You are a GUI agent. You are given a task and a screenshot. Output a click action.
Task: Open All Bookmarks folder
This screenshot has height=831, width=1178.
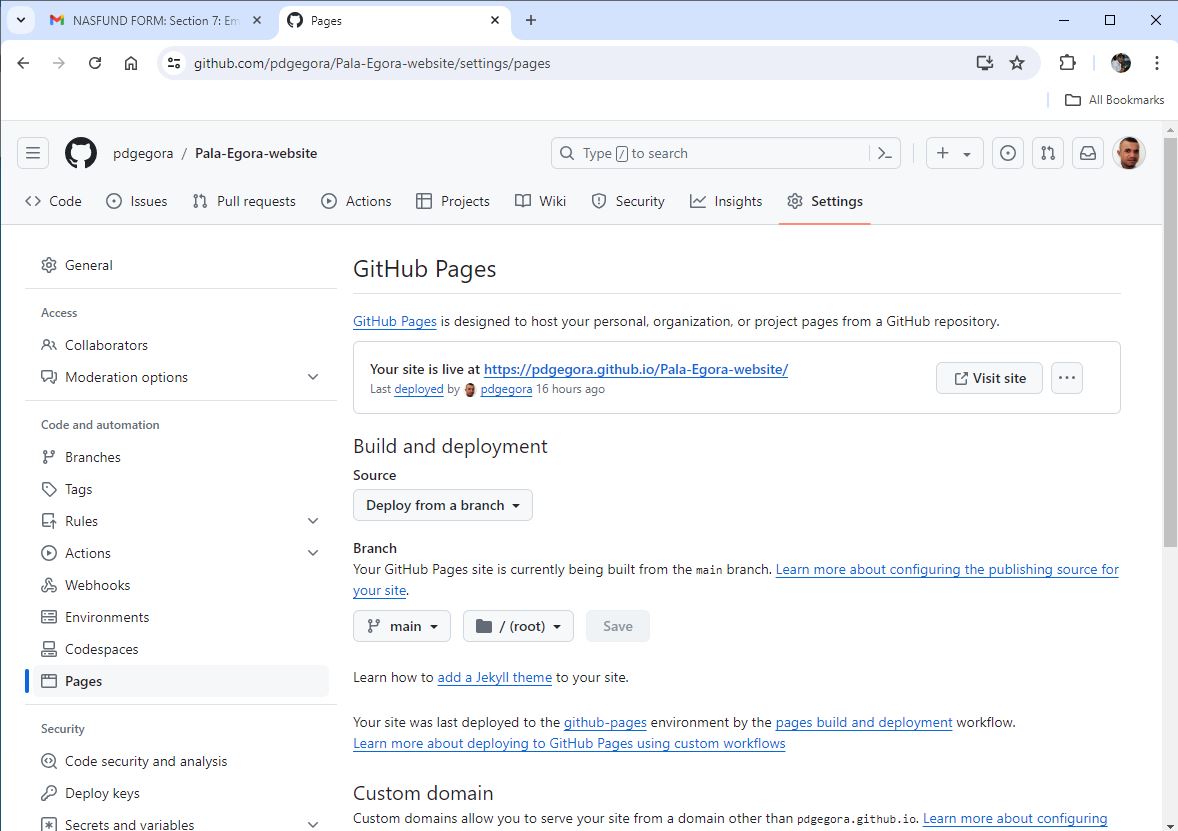(x=1114, y=100)
